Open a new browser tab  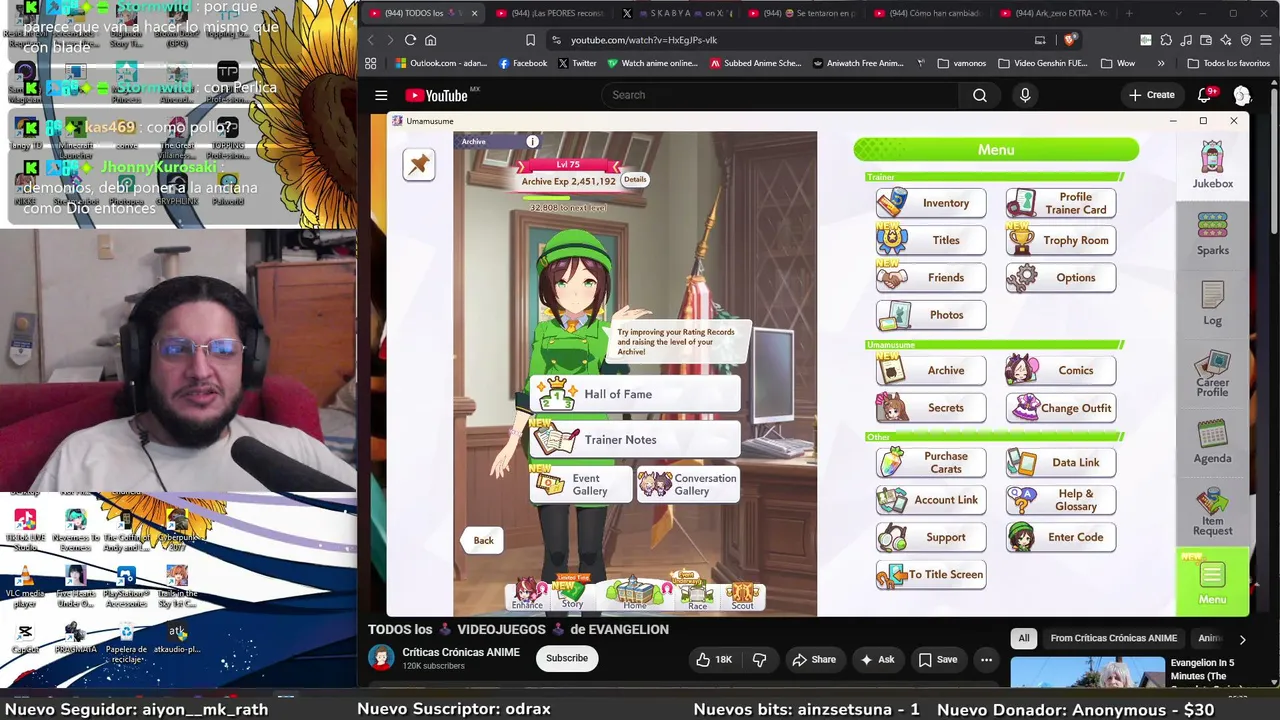1129,13
